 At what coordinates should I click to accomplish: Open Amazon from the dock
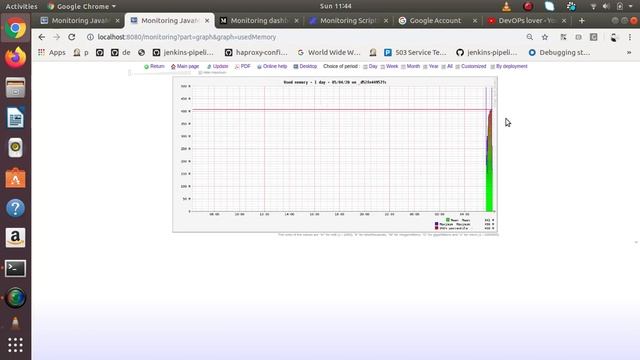click(x=16, y=238)
